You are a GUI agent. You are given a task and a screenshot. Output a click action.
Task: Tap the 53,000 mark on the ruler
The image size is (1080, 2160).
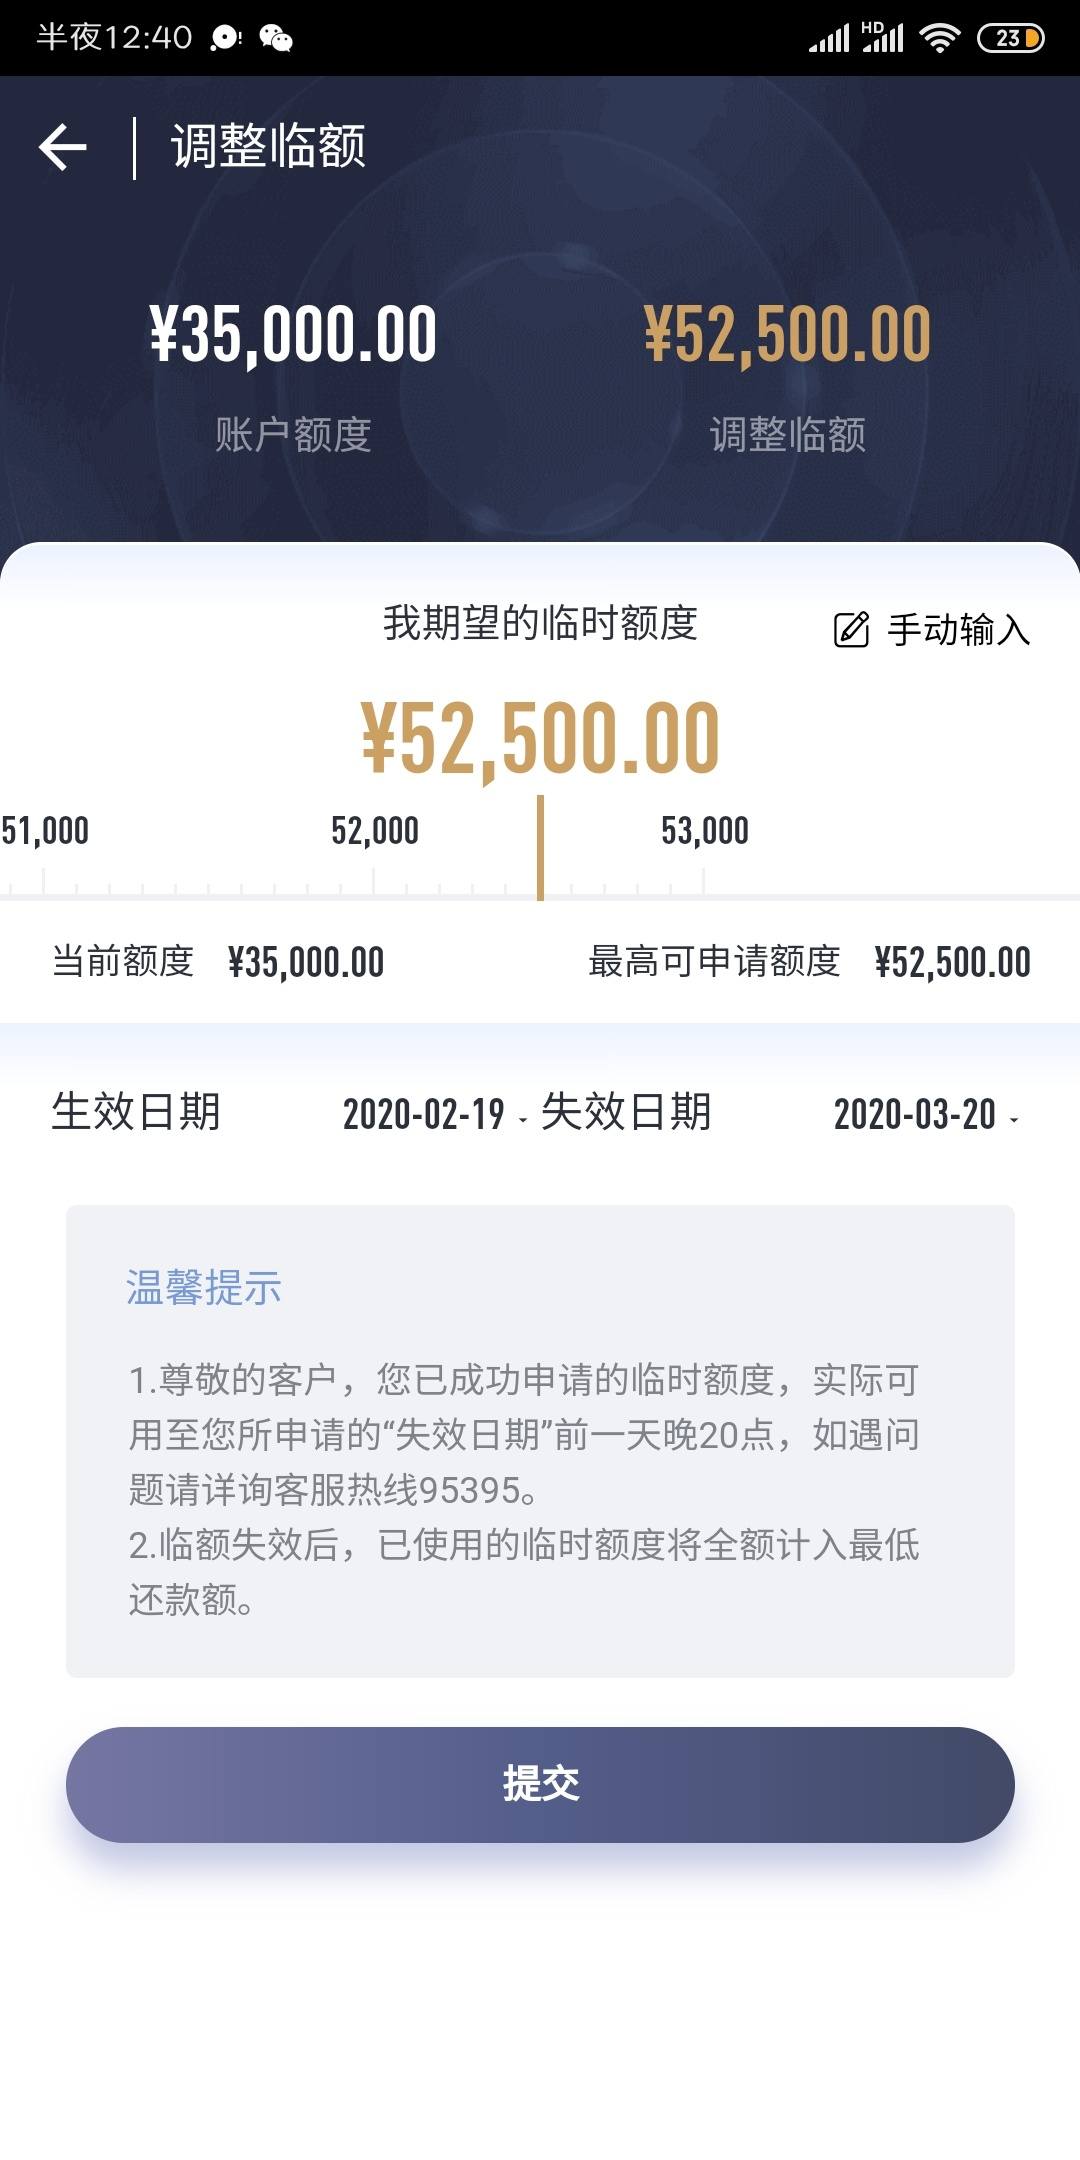(x=705, y=831)
